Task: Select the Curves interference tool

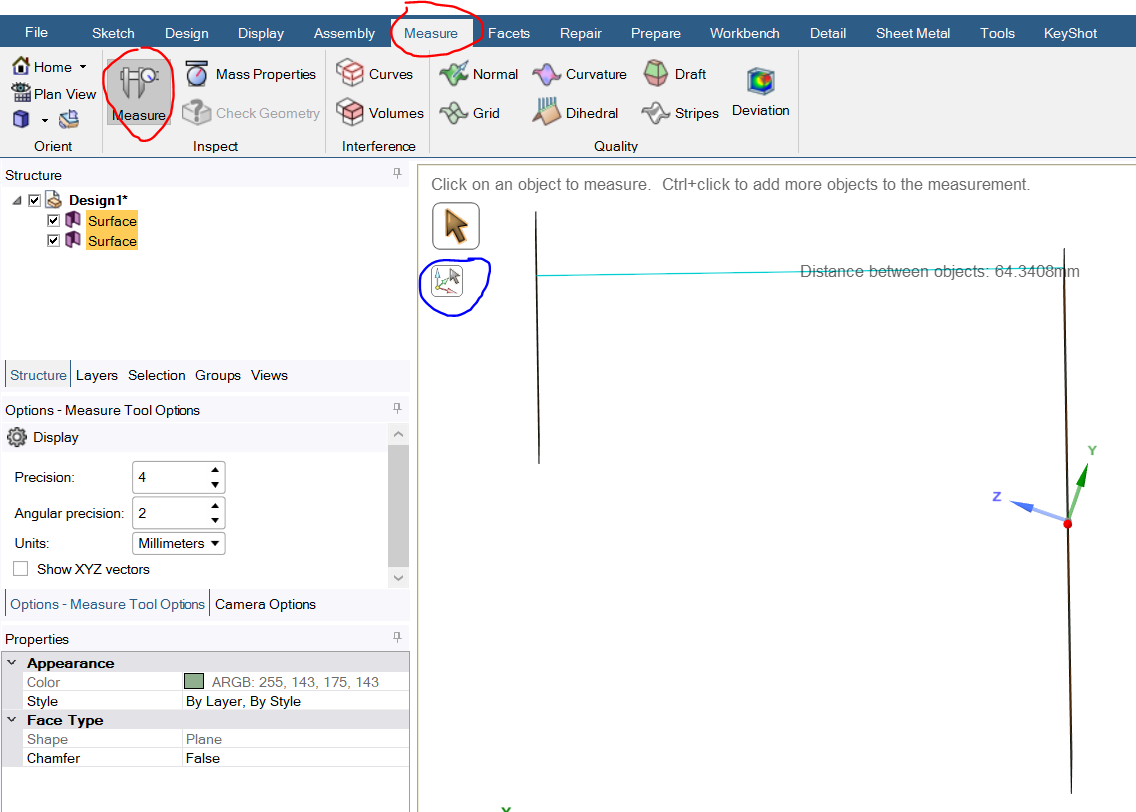Action: 375,74
